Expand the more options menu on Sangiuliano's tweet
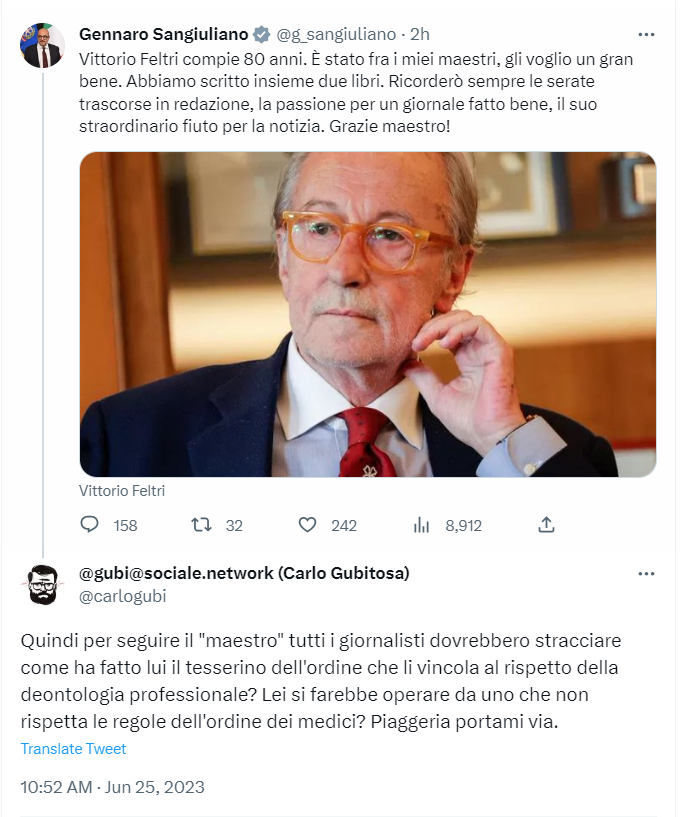The width and height of the screenshot is (693, 817). 646,34
